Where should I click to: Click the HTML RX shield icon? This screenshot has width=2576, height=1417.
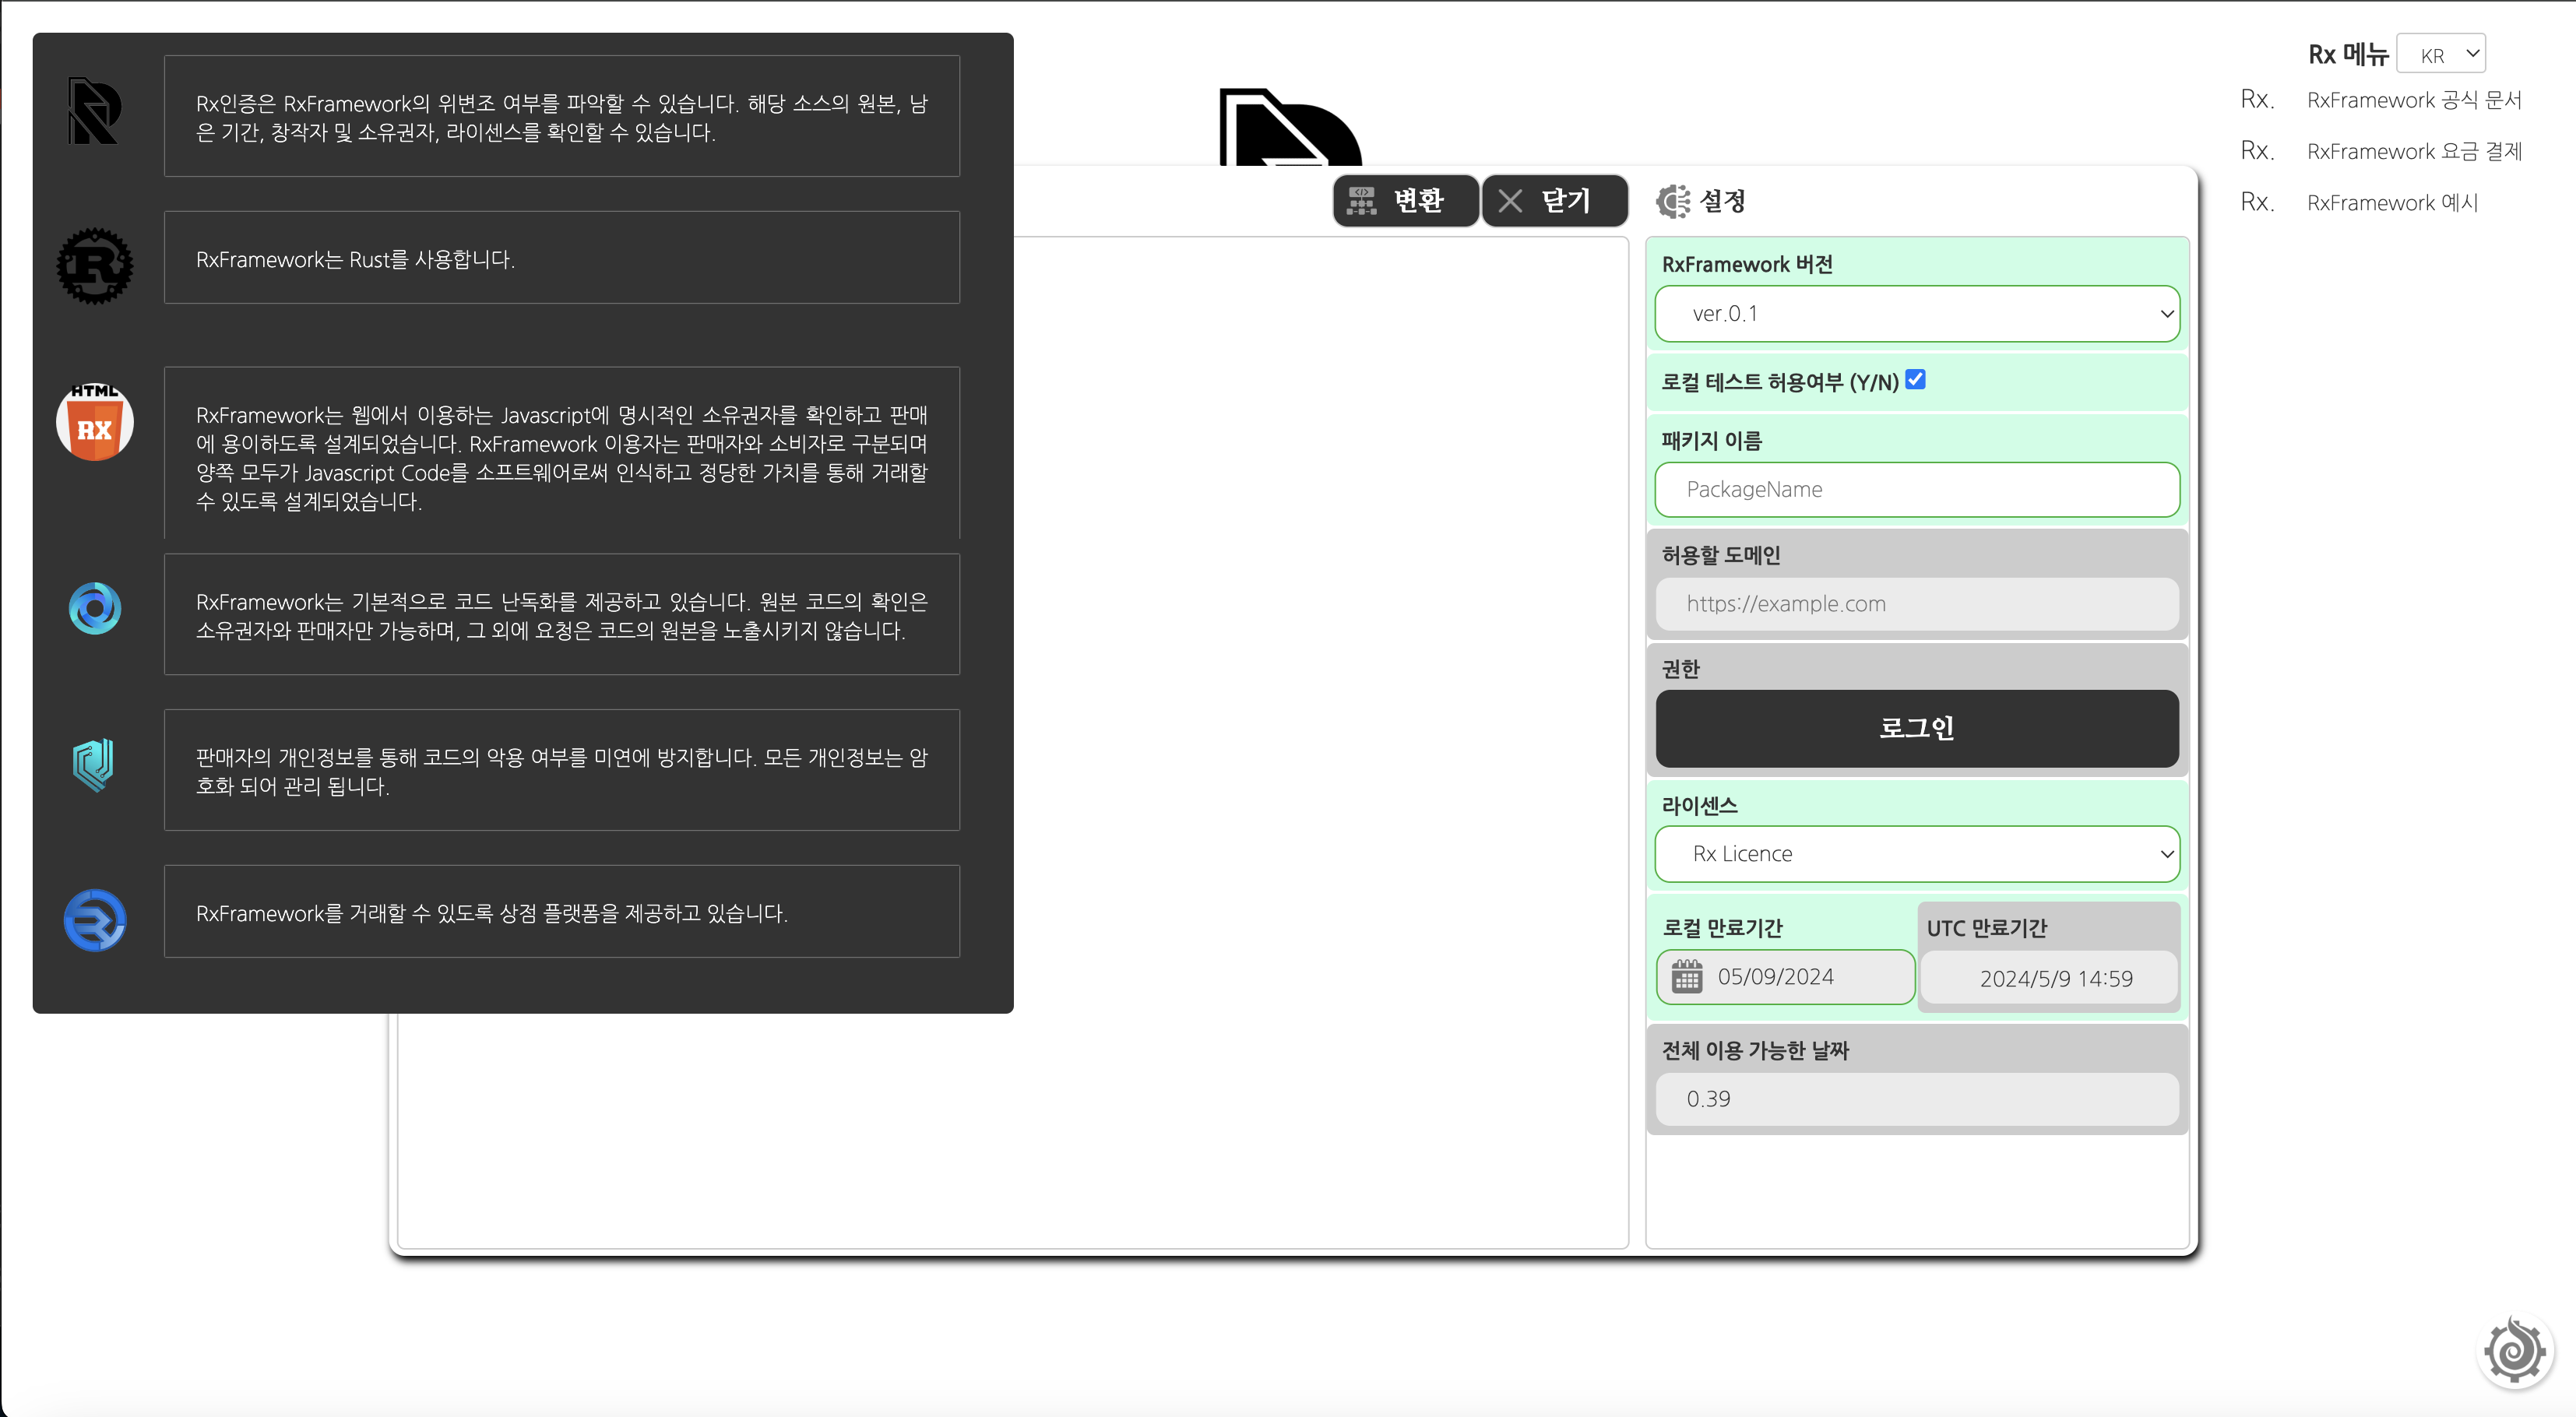pos(95,421)
